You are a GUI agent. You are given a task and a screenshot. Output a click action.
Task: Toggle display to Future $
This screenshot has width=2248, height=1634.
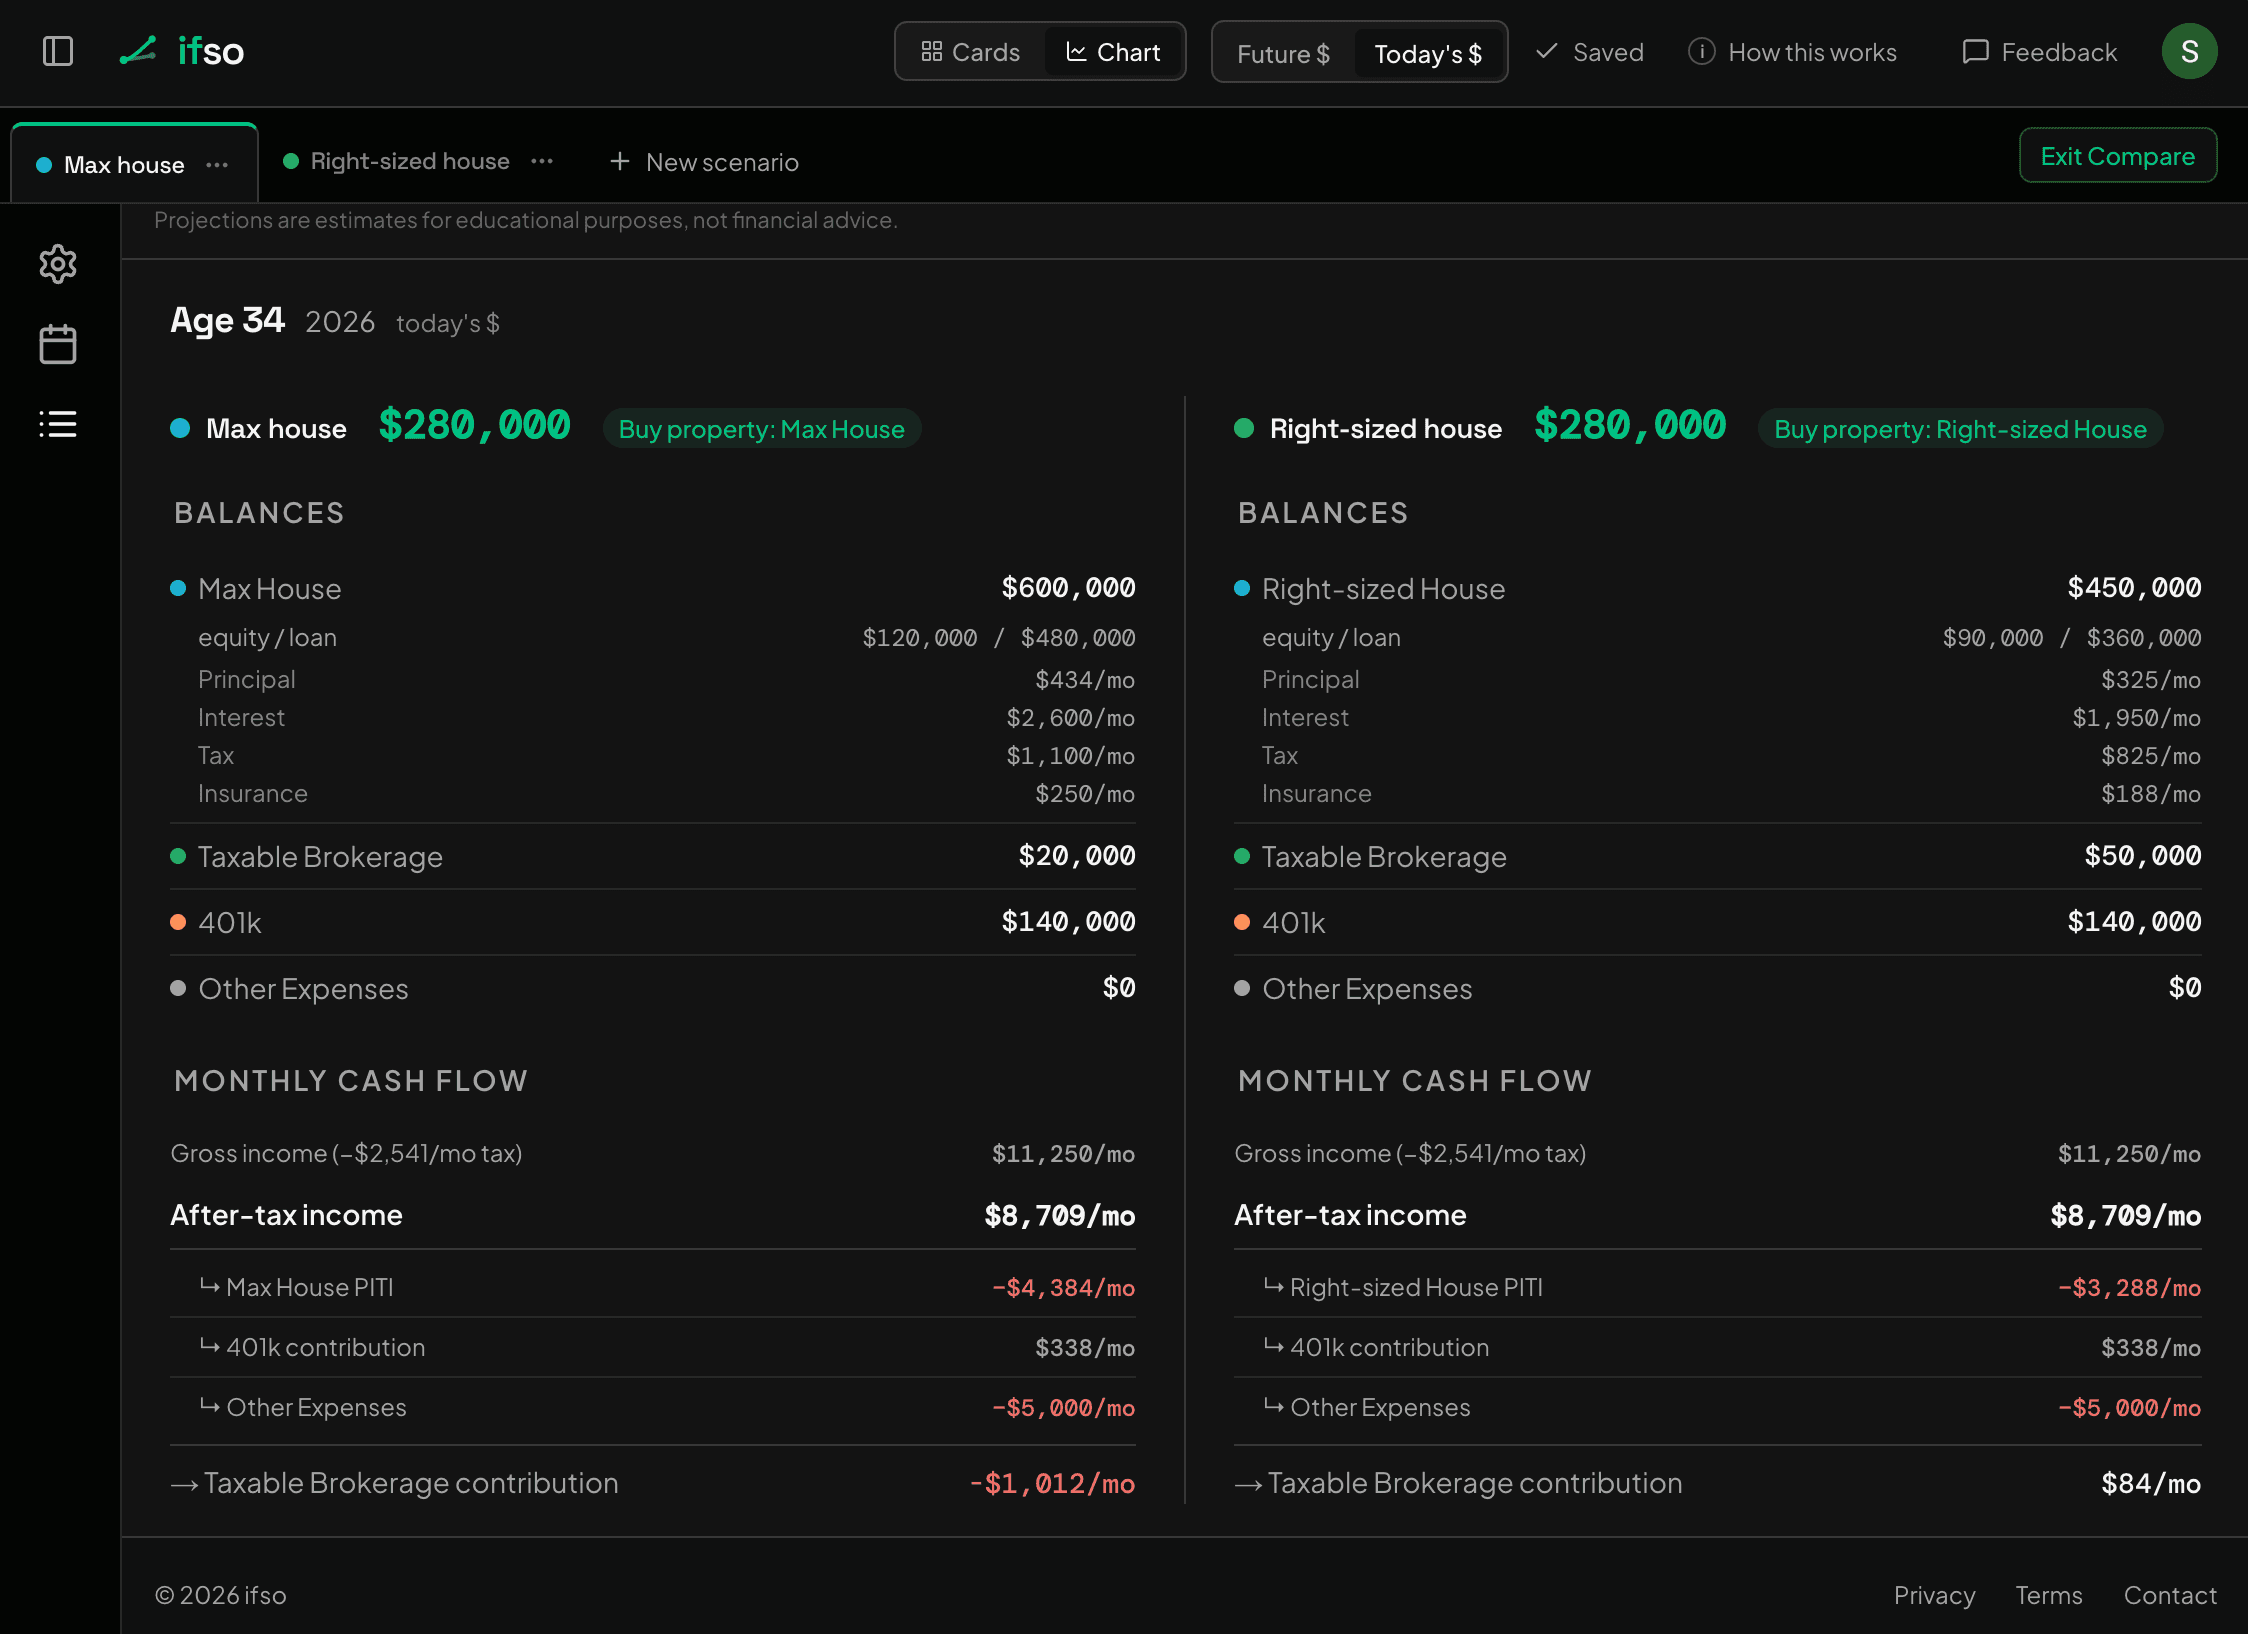(x=1283, y=54)
